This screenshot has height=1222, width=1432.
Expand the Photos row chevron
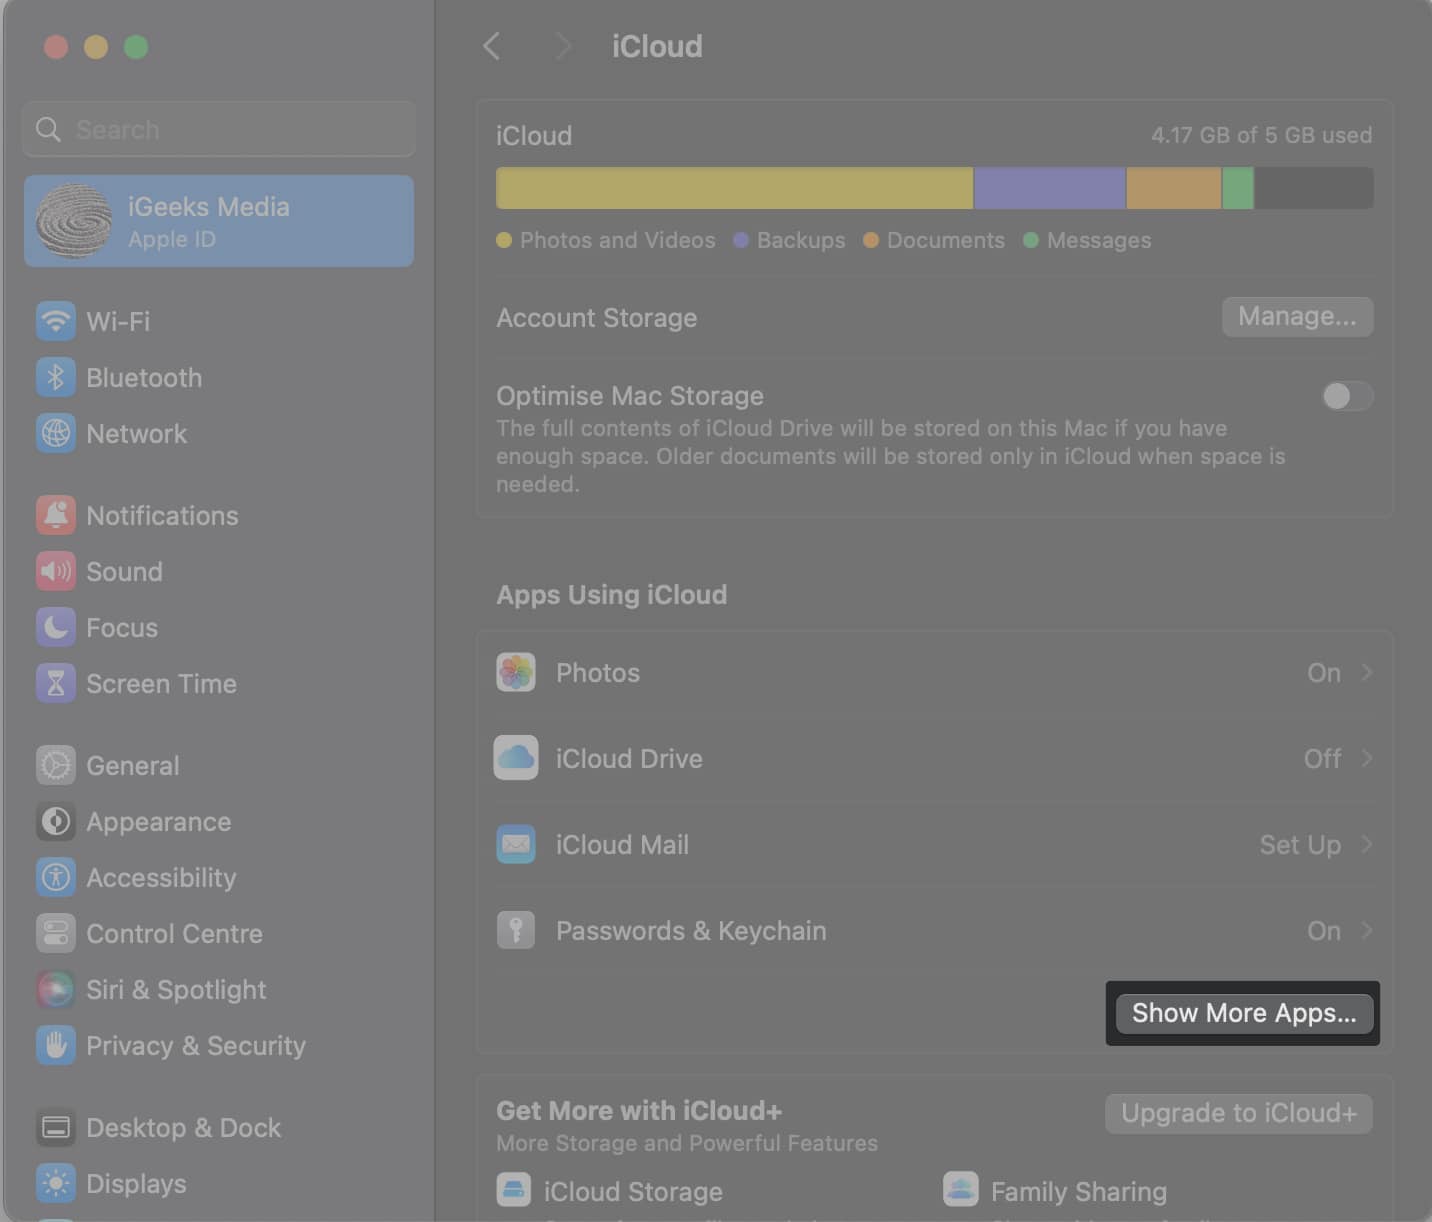[1367, 672]
